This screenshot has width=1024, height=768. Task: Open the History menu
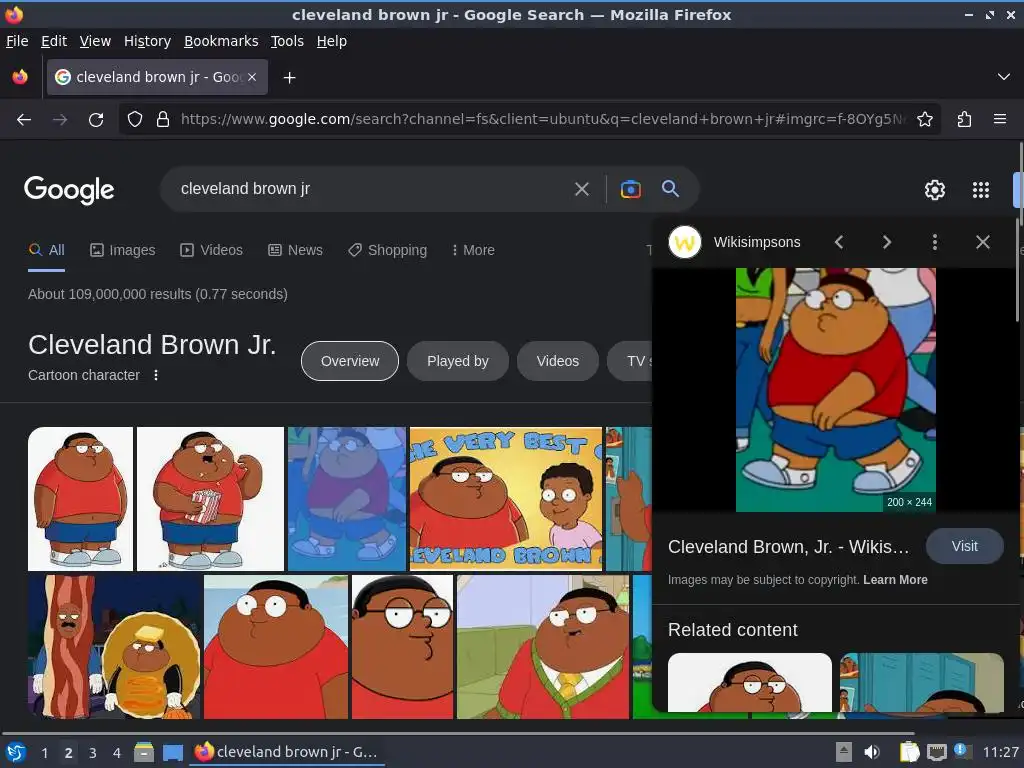148,41
